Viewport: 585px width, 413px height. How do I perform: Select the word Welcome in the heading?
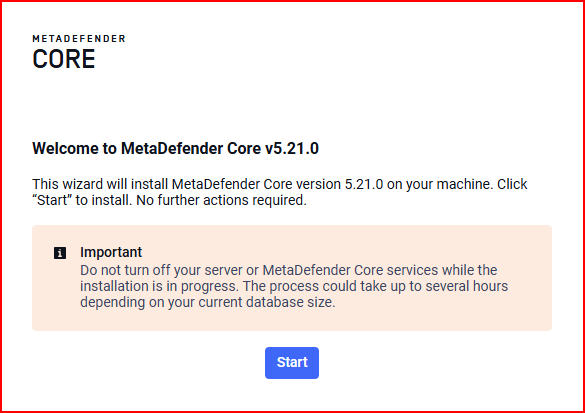(67, 148)
